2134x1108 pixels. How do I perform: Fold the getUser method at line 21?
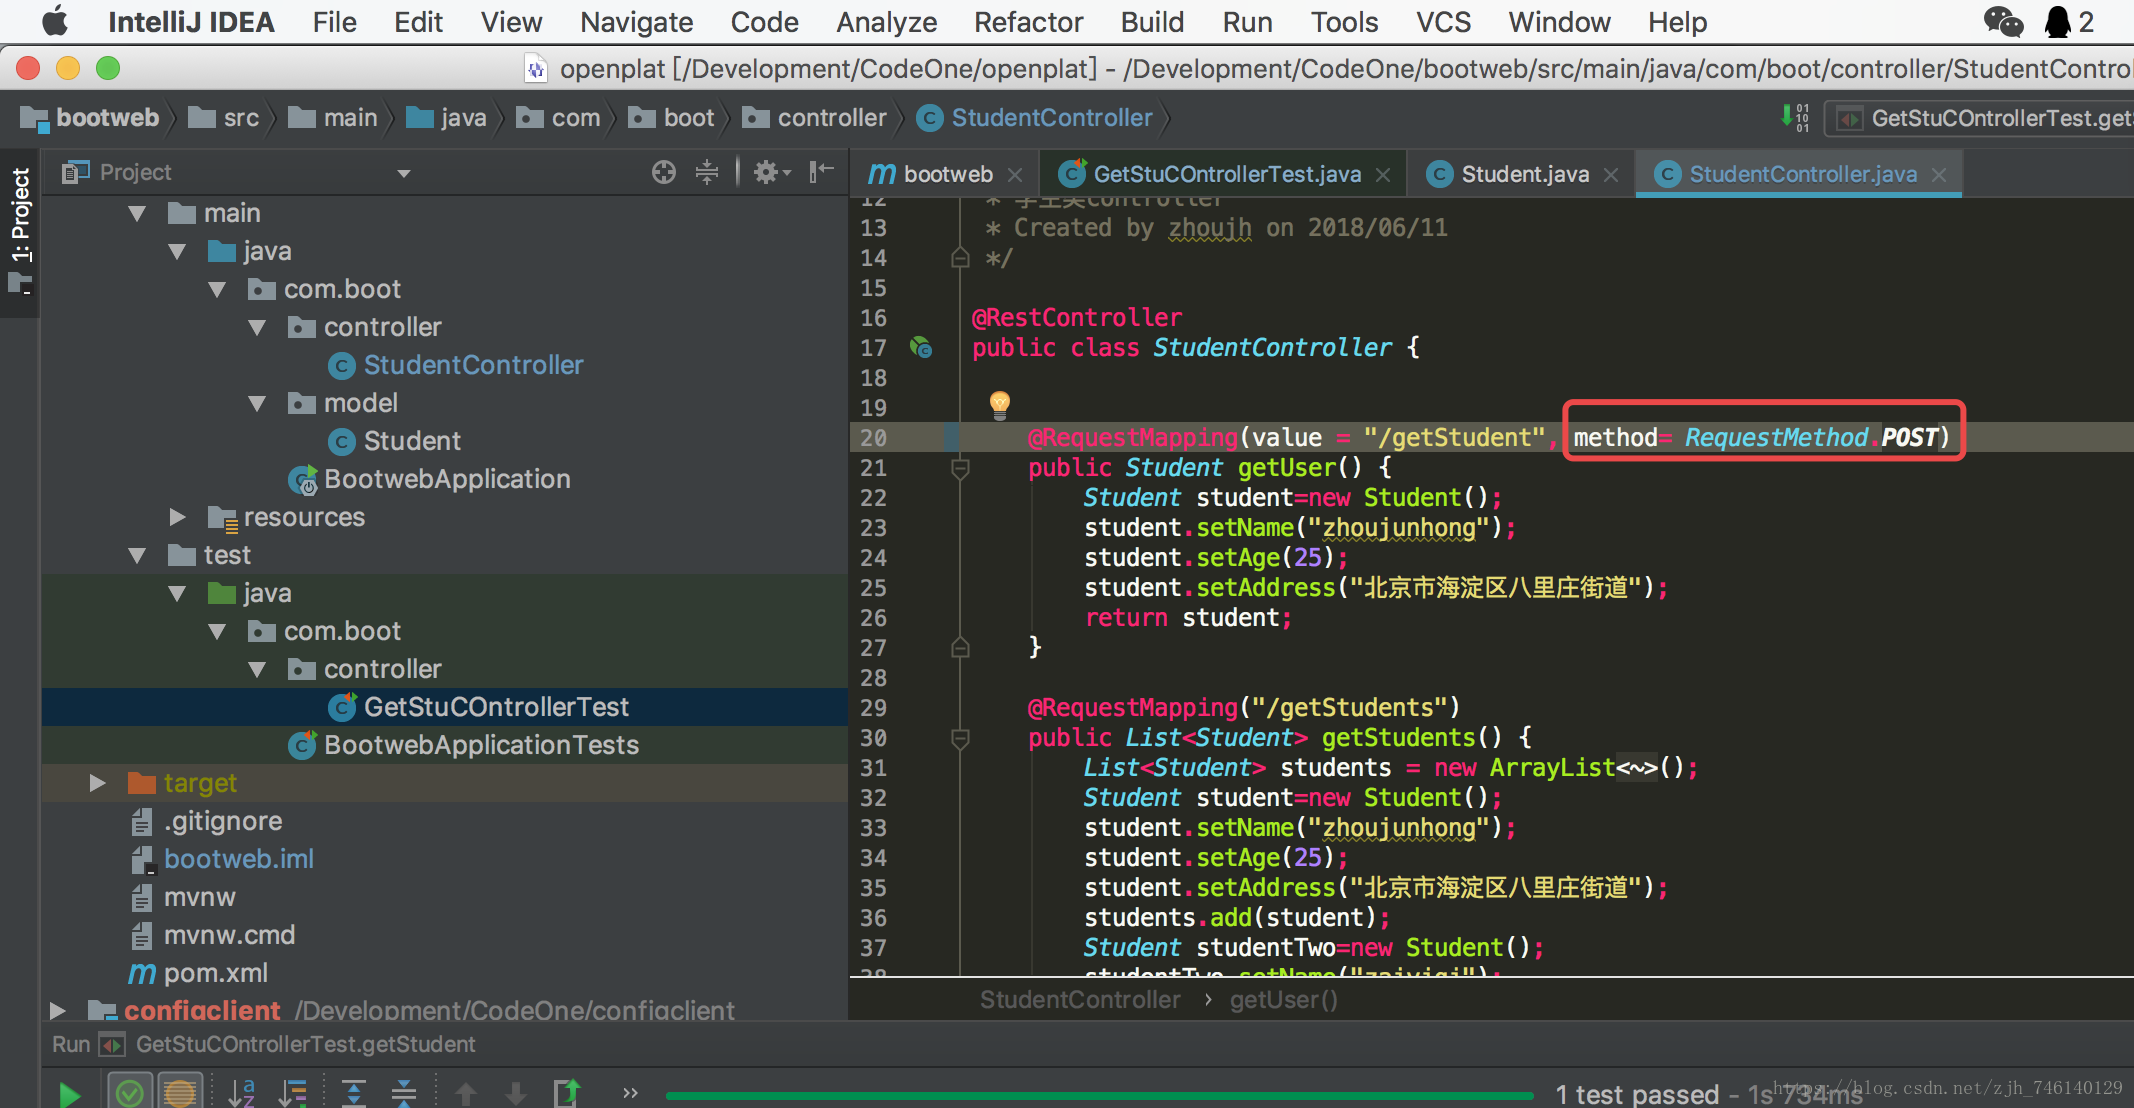pos(960,468)
